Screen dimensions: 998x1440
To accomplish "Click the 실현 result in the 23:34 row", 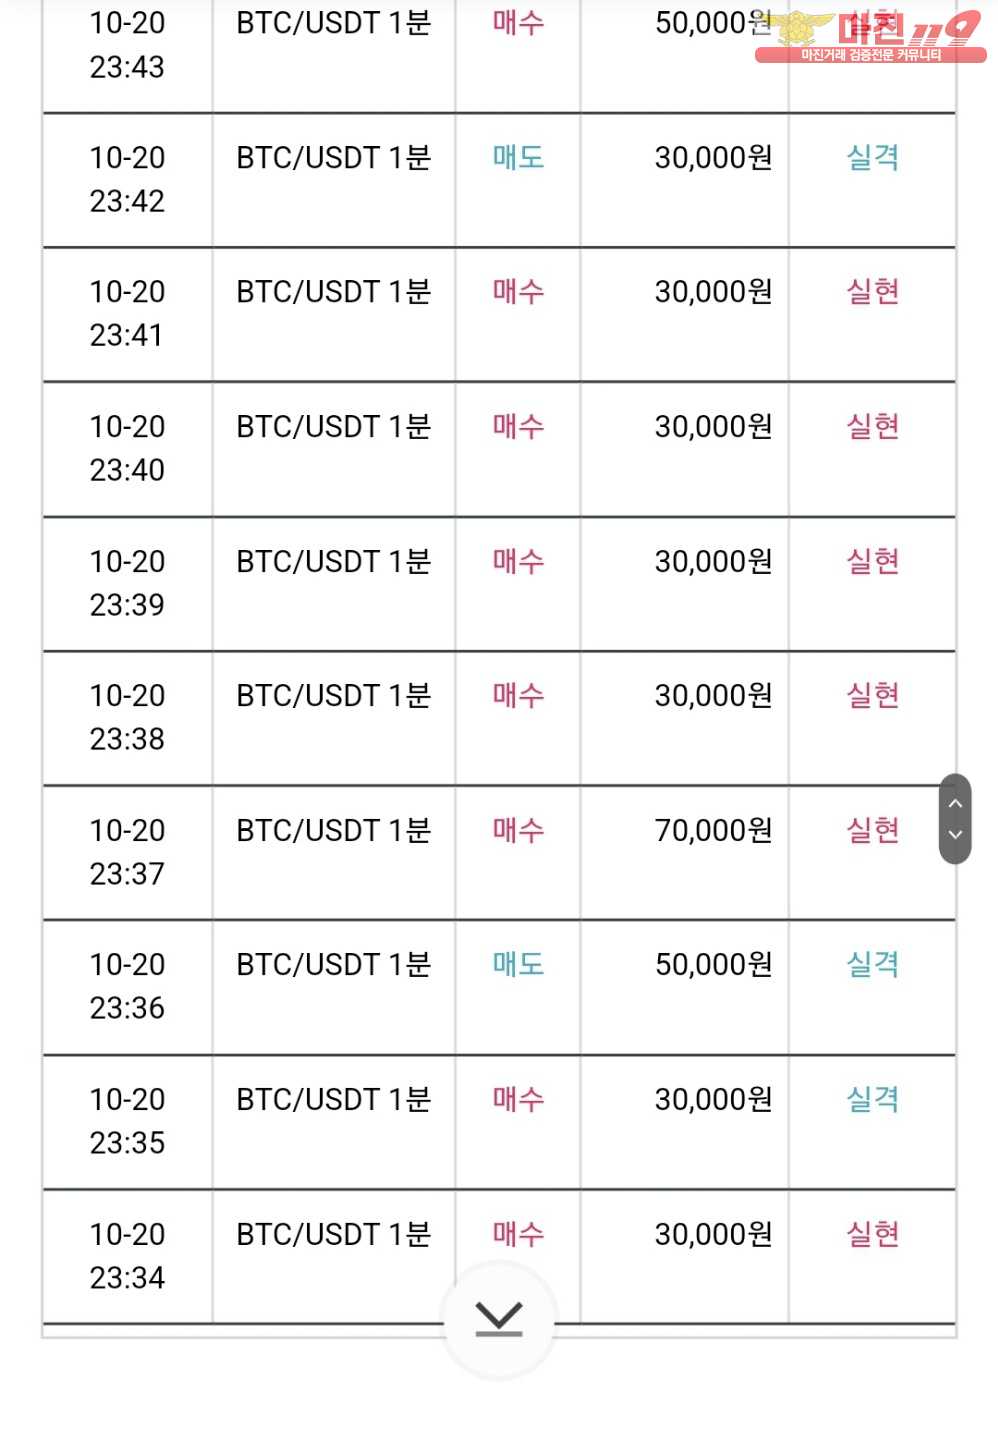I will (x=872, y=1234).
